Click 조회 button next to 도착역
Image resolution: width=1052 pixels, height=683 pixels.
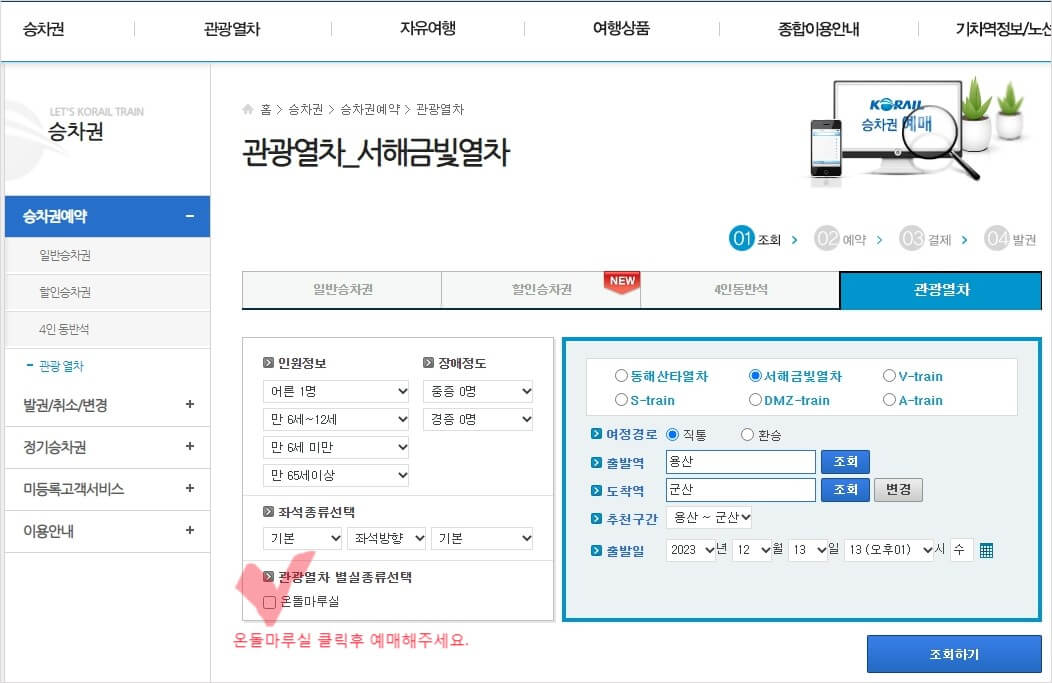845,490
